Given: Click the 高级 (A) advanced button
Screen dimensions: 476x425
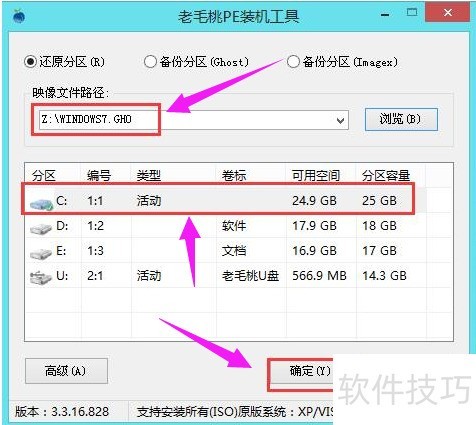Looking at the screenshot, I should pos(66,371).
